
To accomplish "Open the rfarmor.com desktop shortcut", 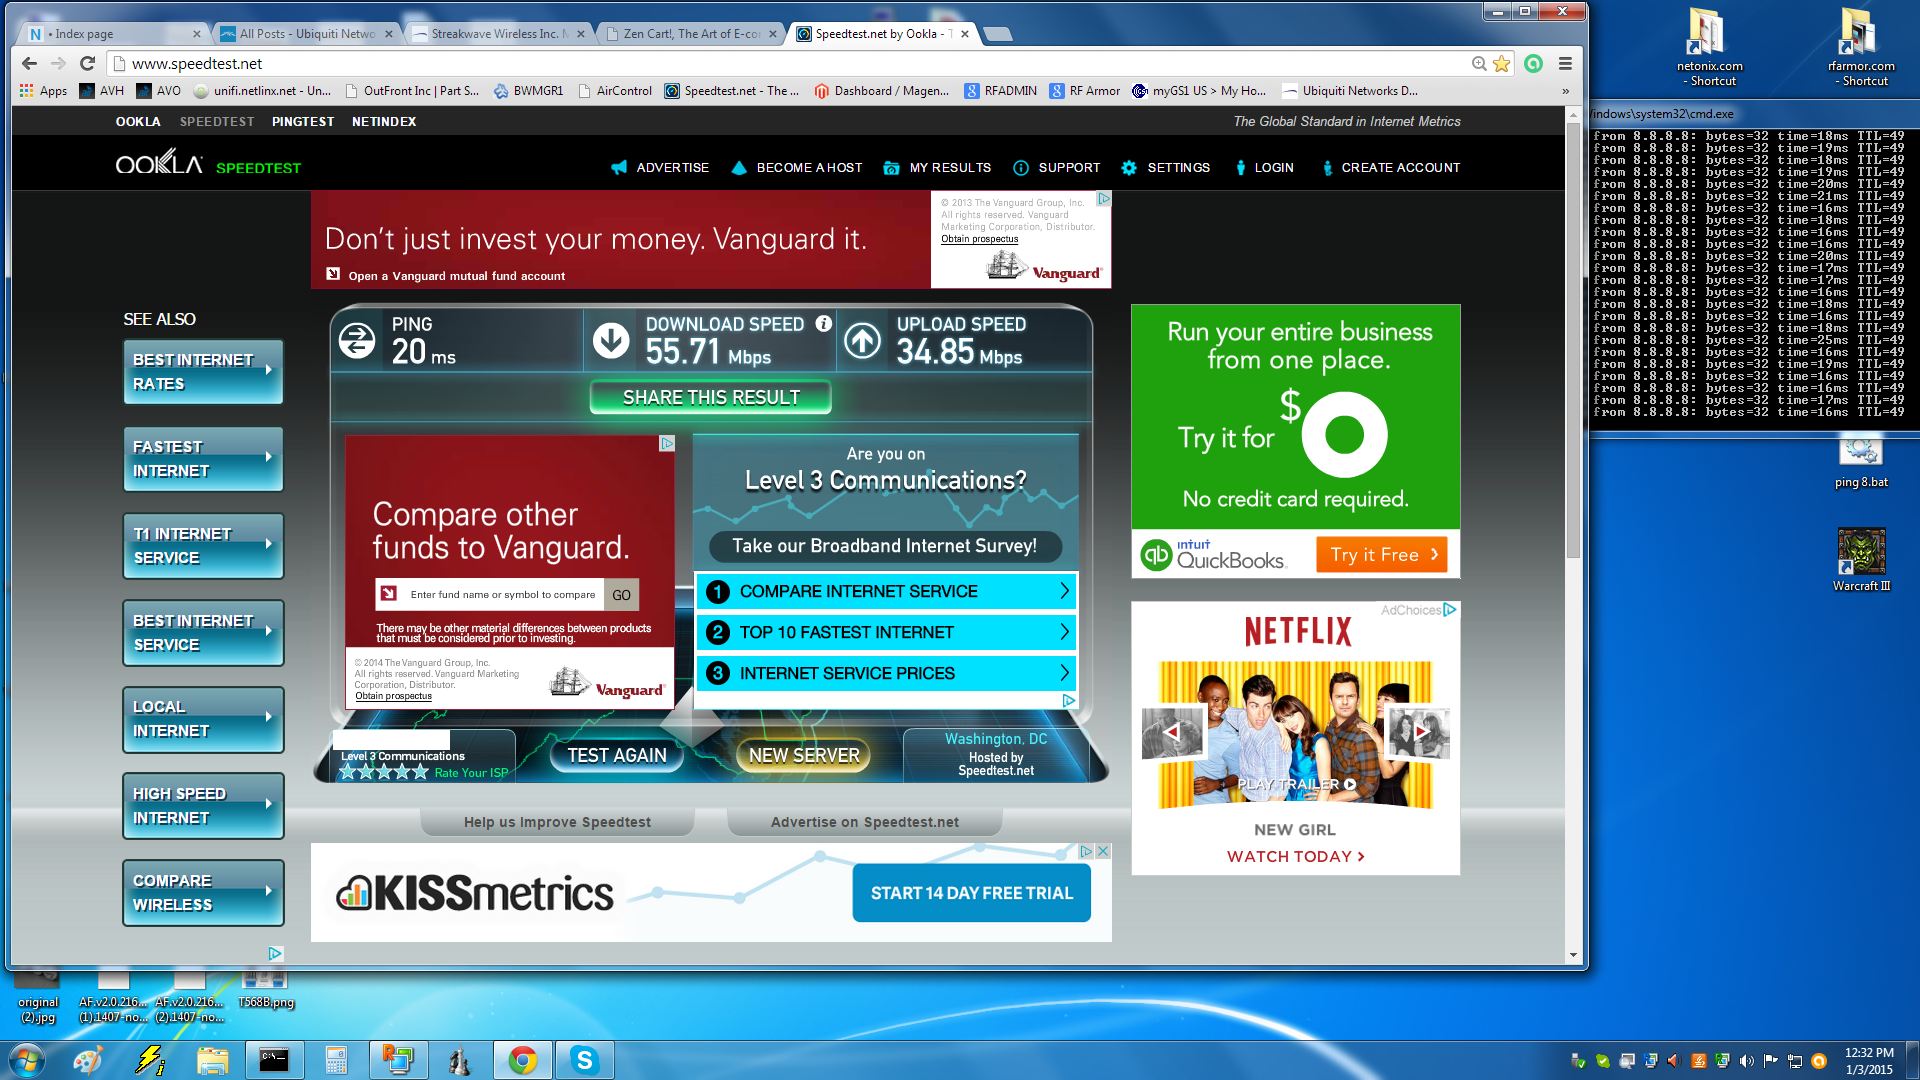I will click(1861, 48).
